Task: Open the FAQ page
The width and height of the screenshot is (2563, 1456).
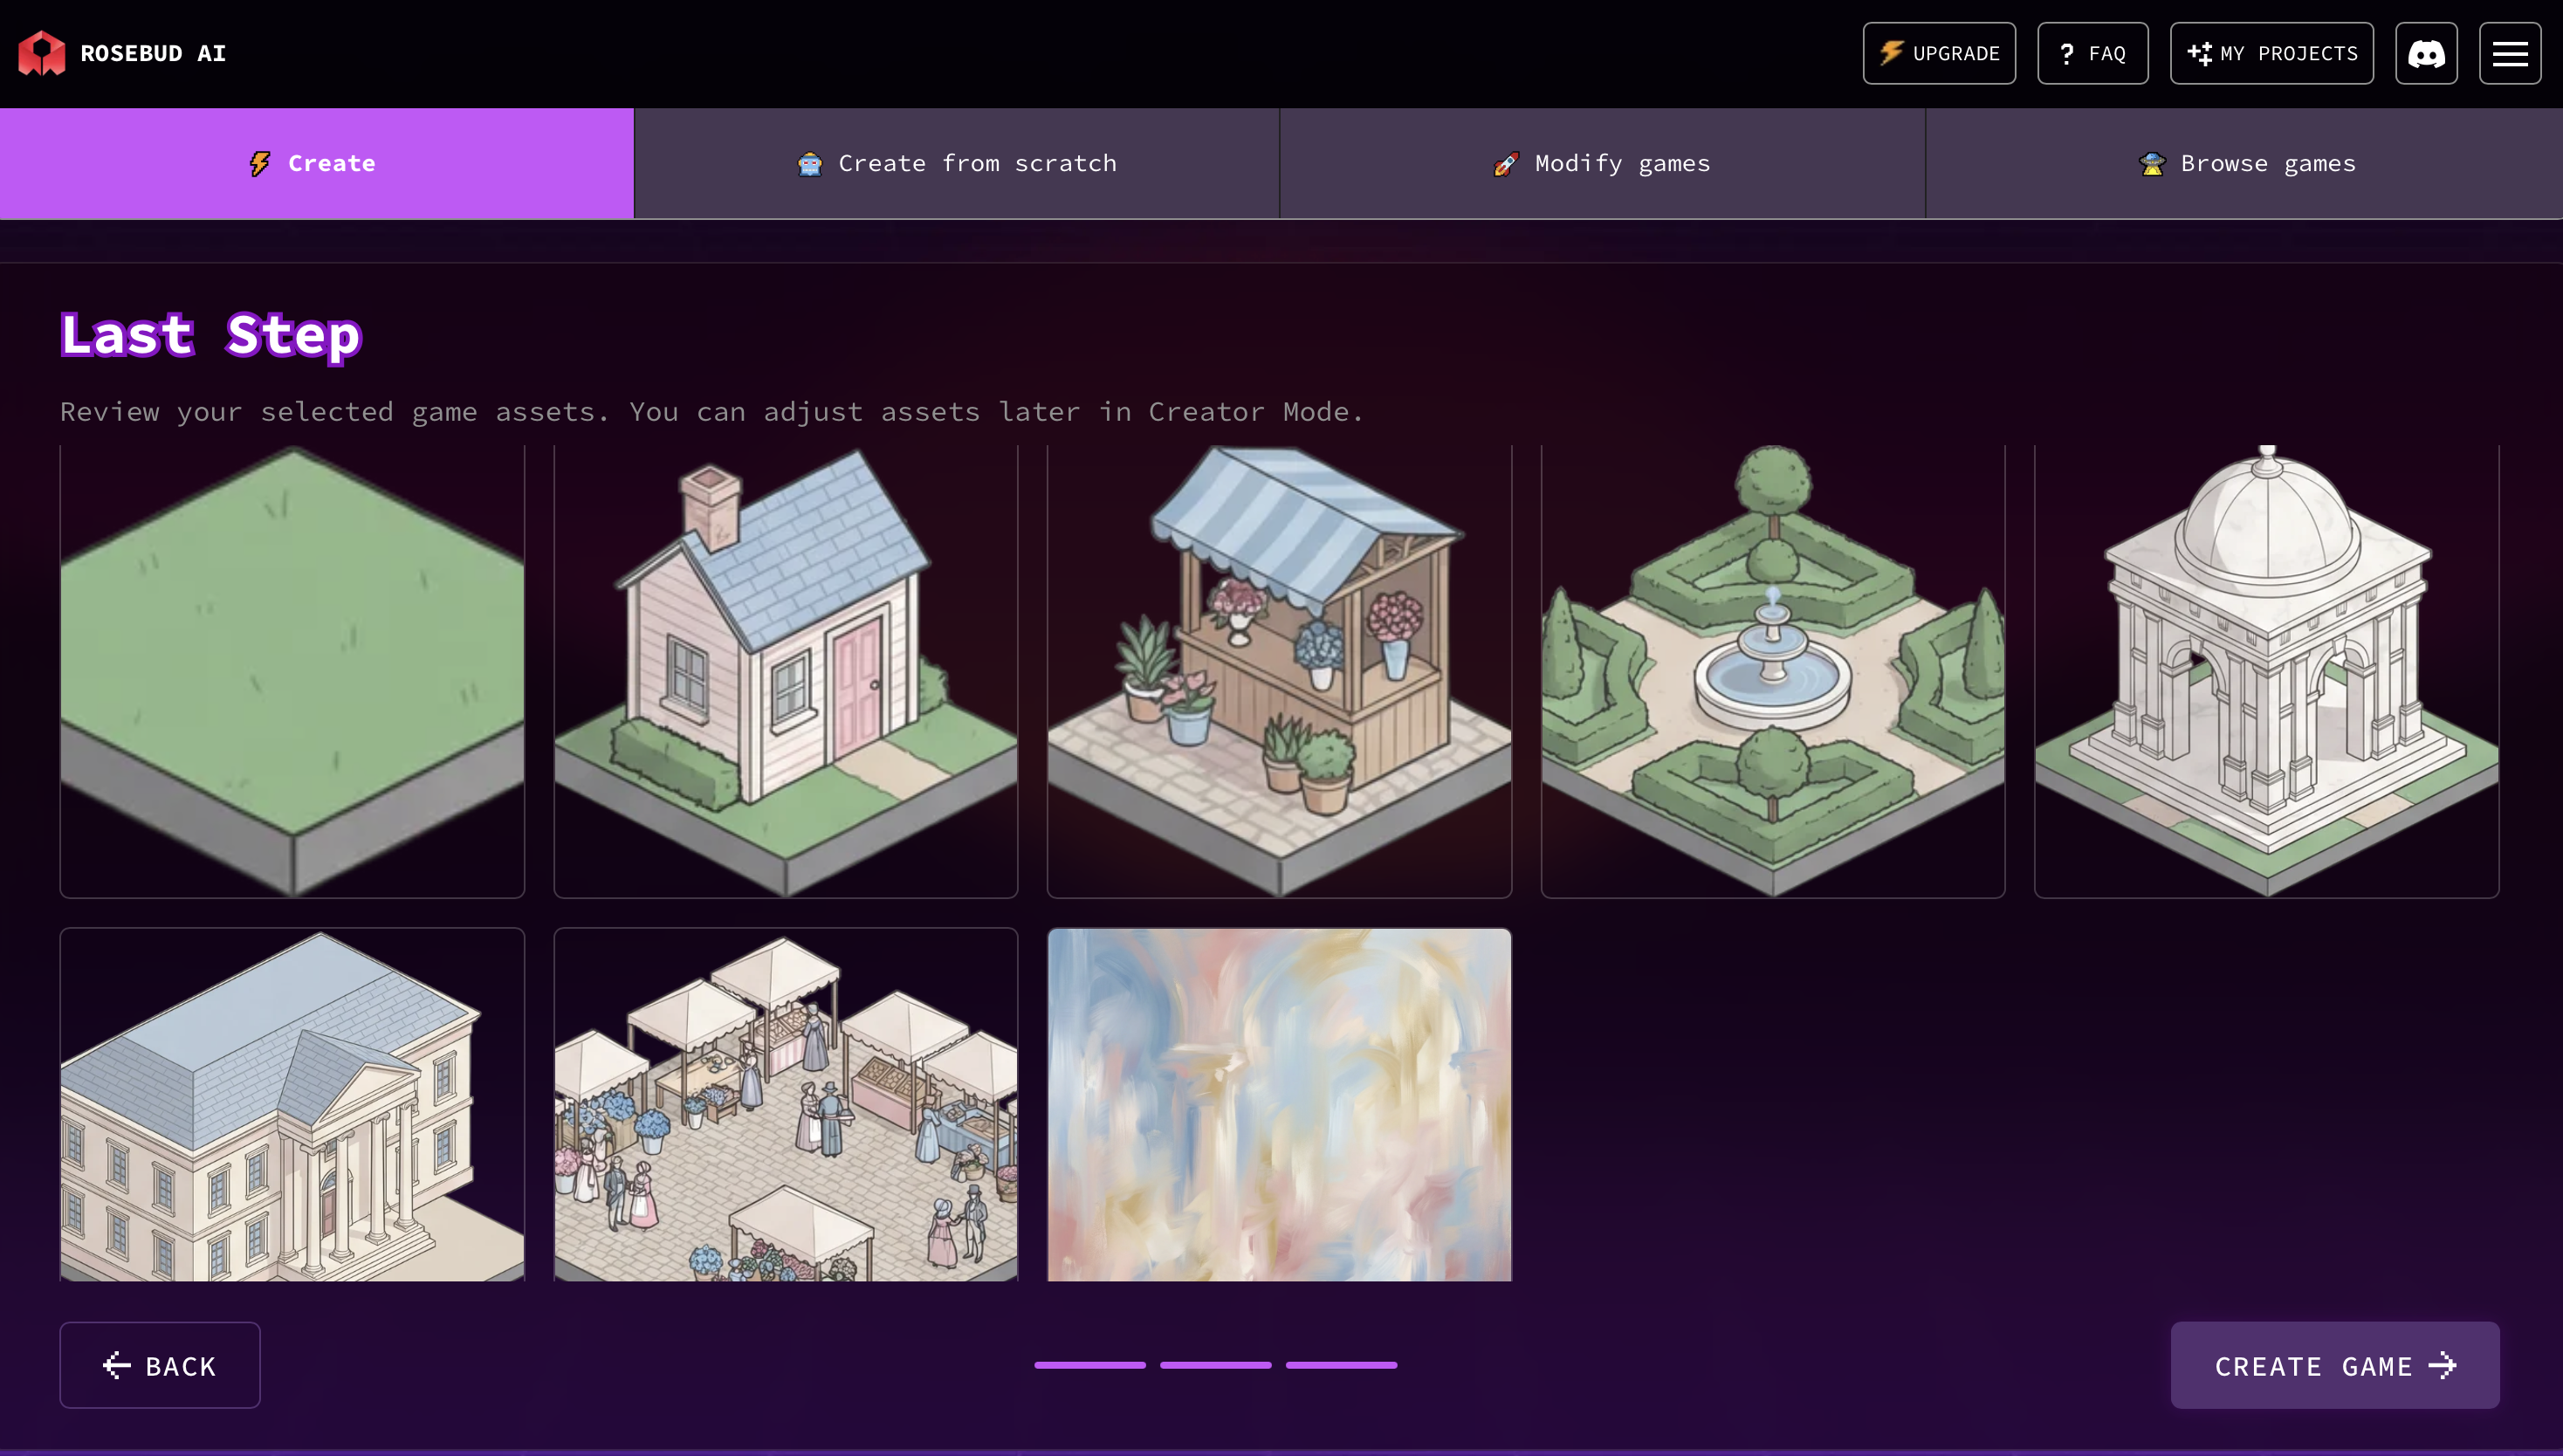Action: (x=2092, y=53)
